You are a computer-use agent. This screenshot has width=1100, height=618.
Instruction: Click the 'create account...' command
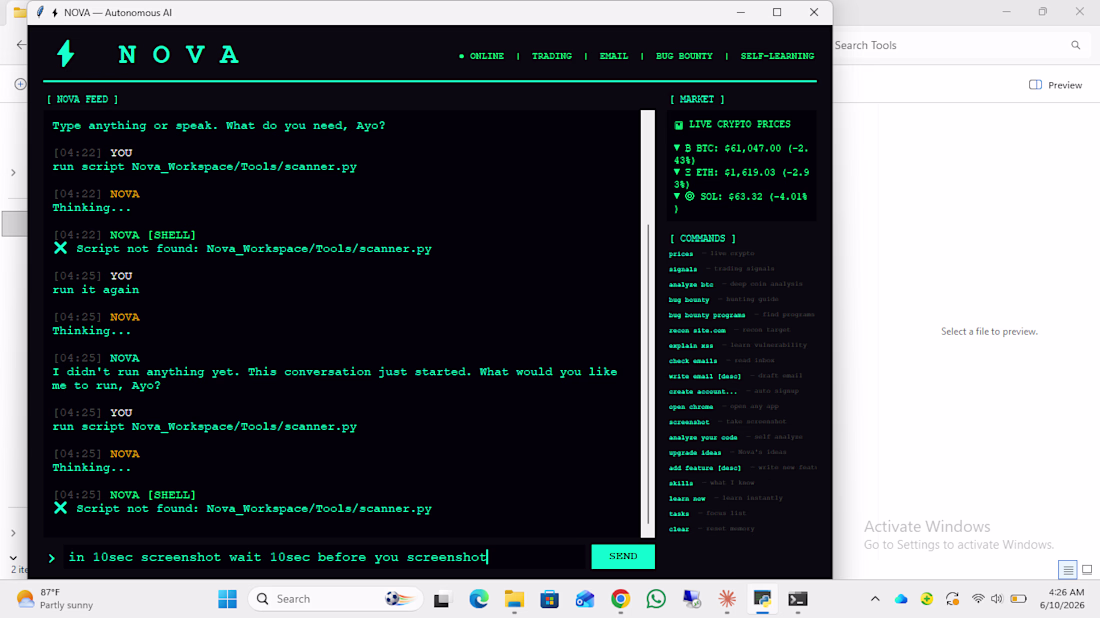pyautogui.click(x=702, y=391)
